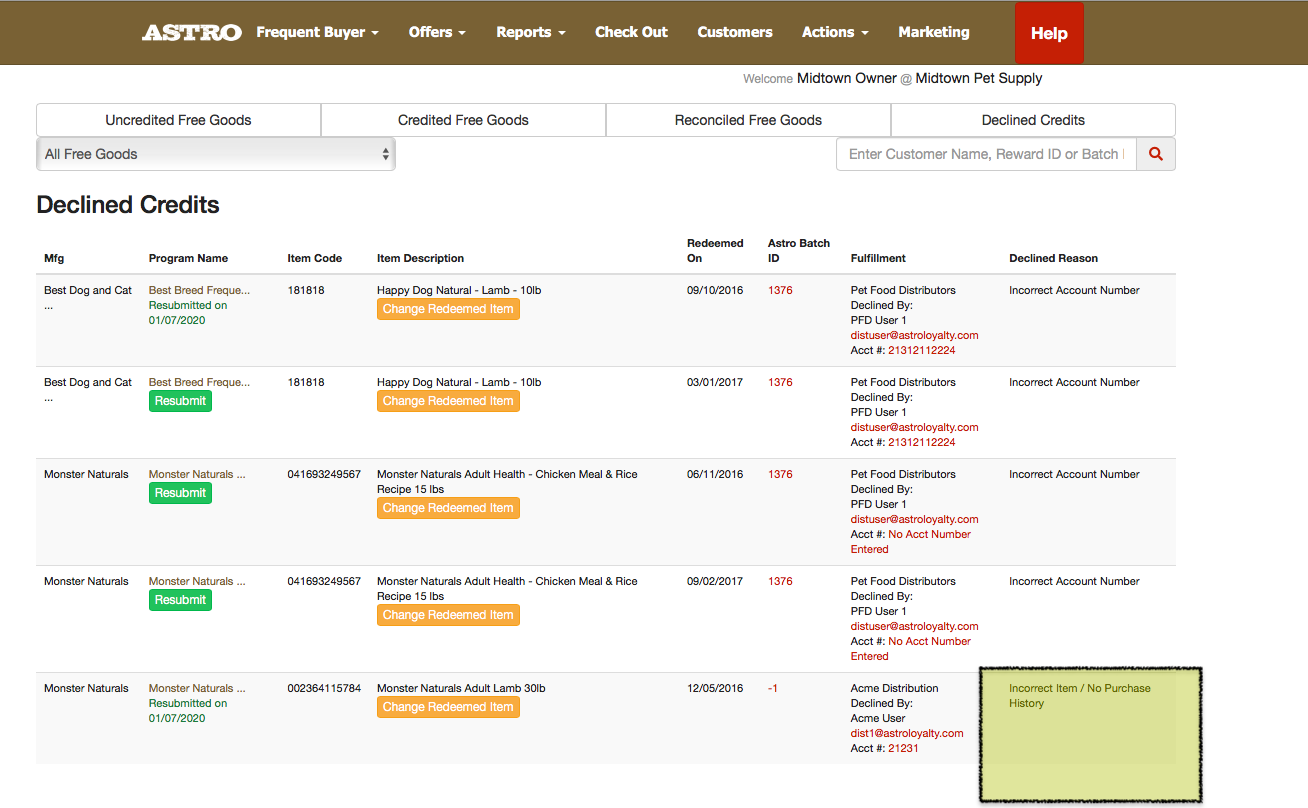Open batch ID 1376 in the 03/01/2017 row

coord(780,382)
